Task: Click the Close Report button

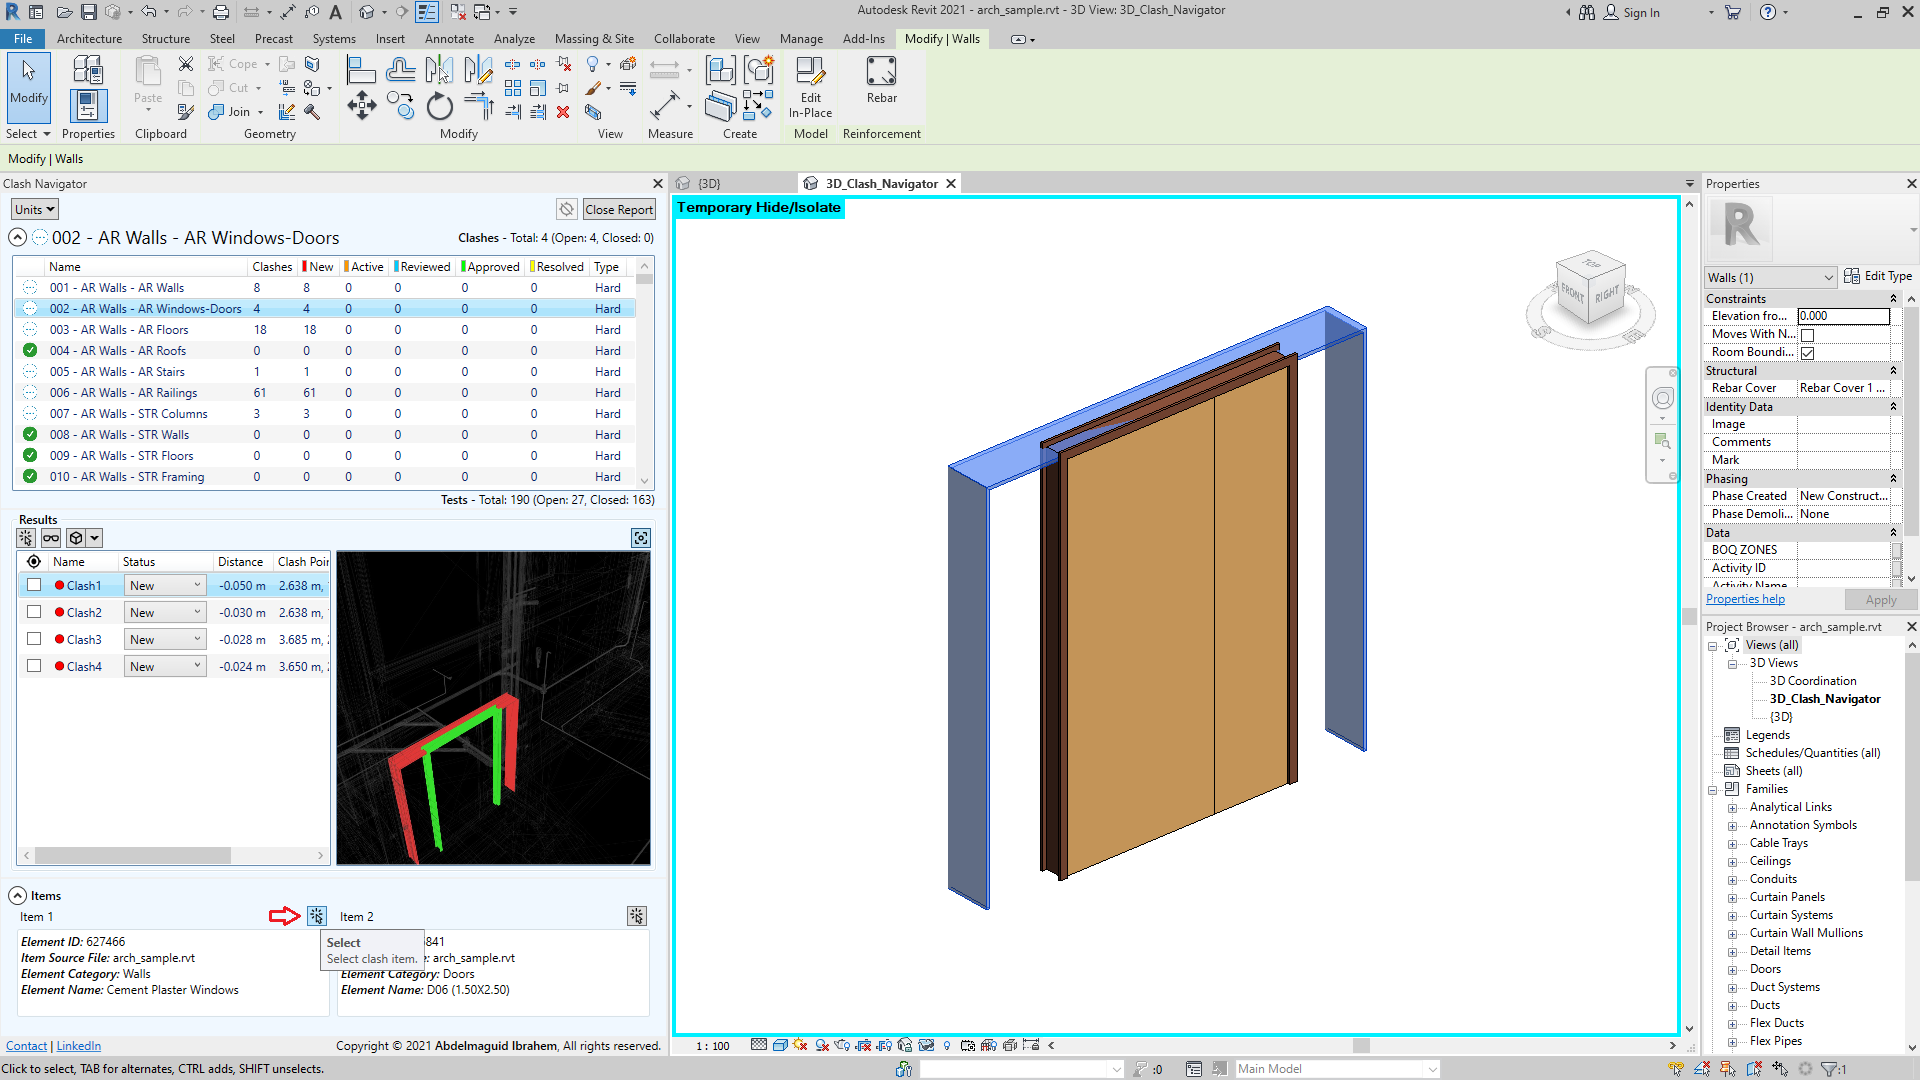Action: coord(619,209)
